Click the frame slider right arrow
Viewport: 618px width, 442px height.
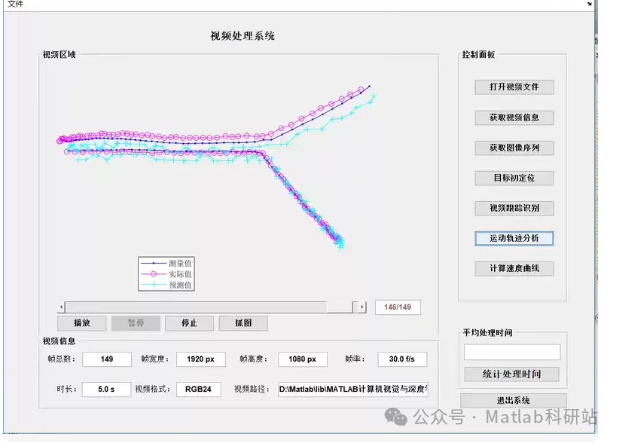[x=362, y=307]
